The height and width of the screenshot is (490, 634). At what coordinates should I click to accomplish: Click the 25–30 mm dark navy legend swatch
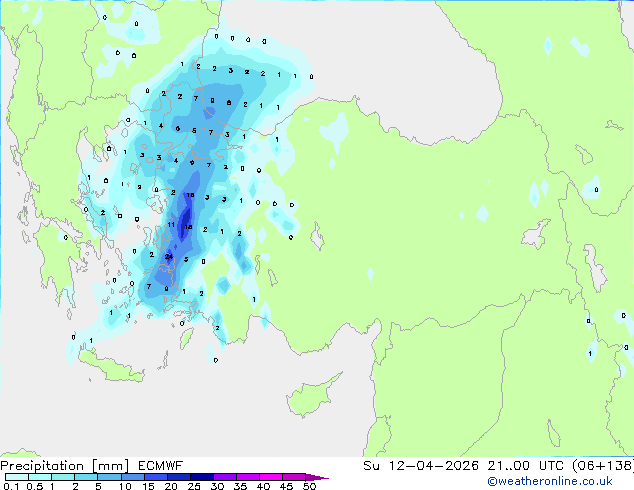point(202,477)
